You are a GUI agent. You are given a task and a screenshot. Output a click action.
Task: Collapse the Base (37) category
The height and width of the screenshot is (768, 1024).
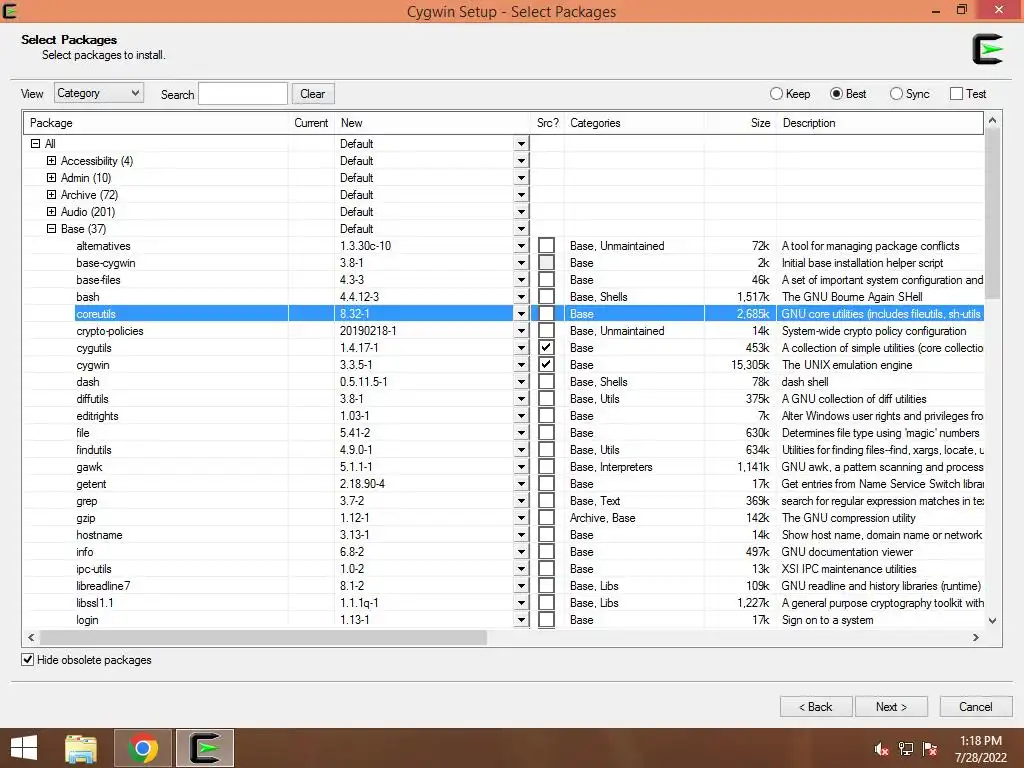click(51, 229)
